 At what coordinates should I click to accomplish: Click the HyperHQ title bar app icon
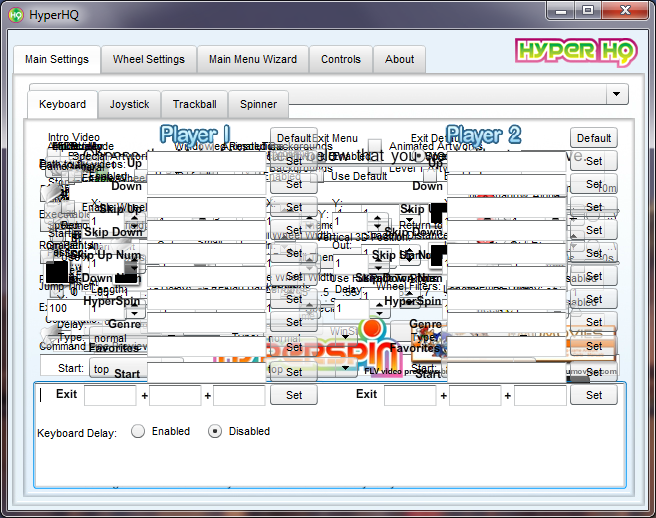click(x=17, y=13)
